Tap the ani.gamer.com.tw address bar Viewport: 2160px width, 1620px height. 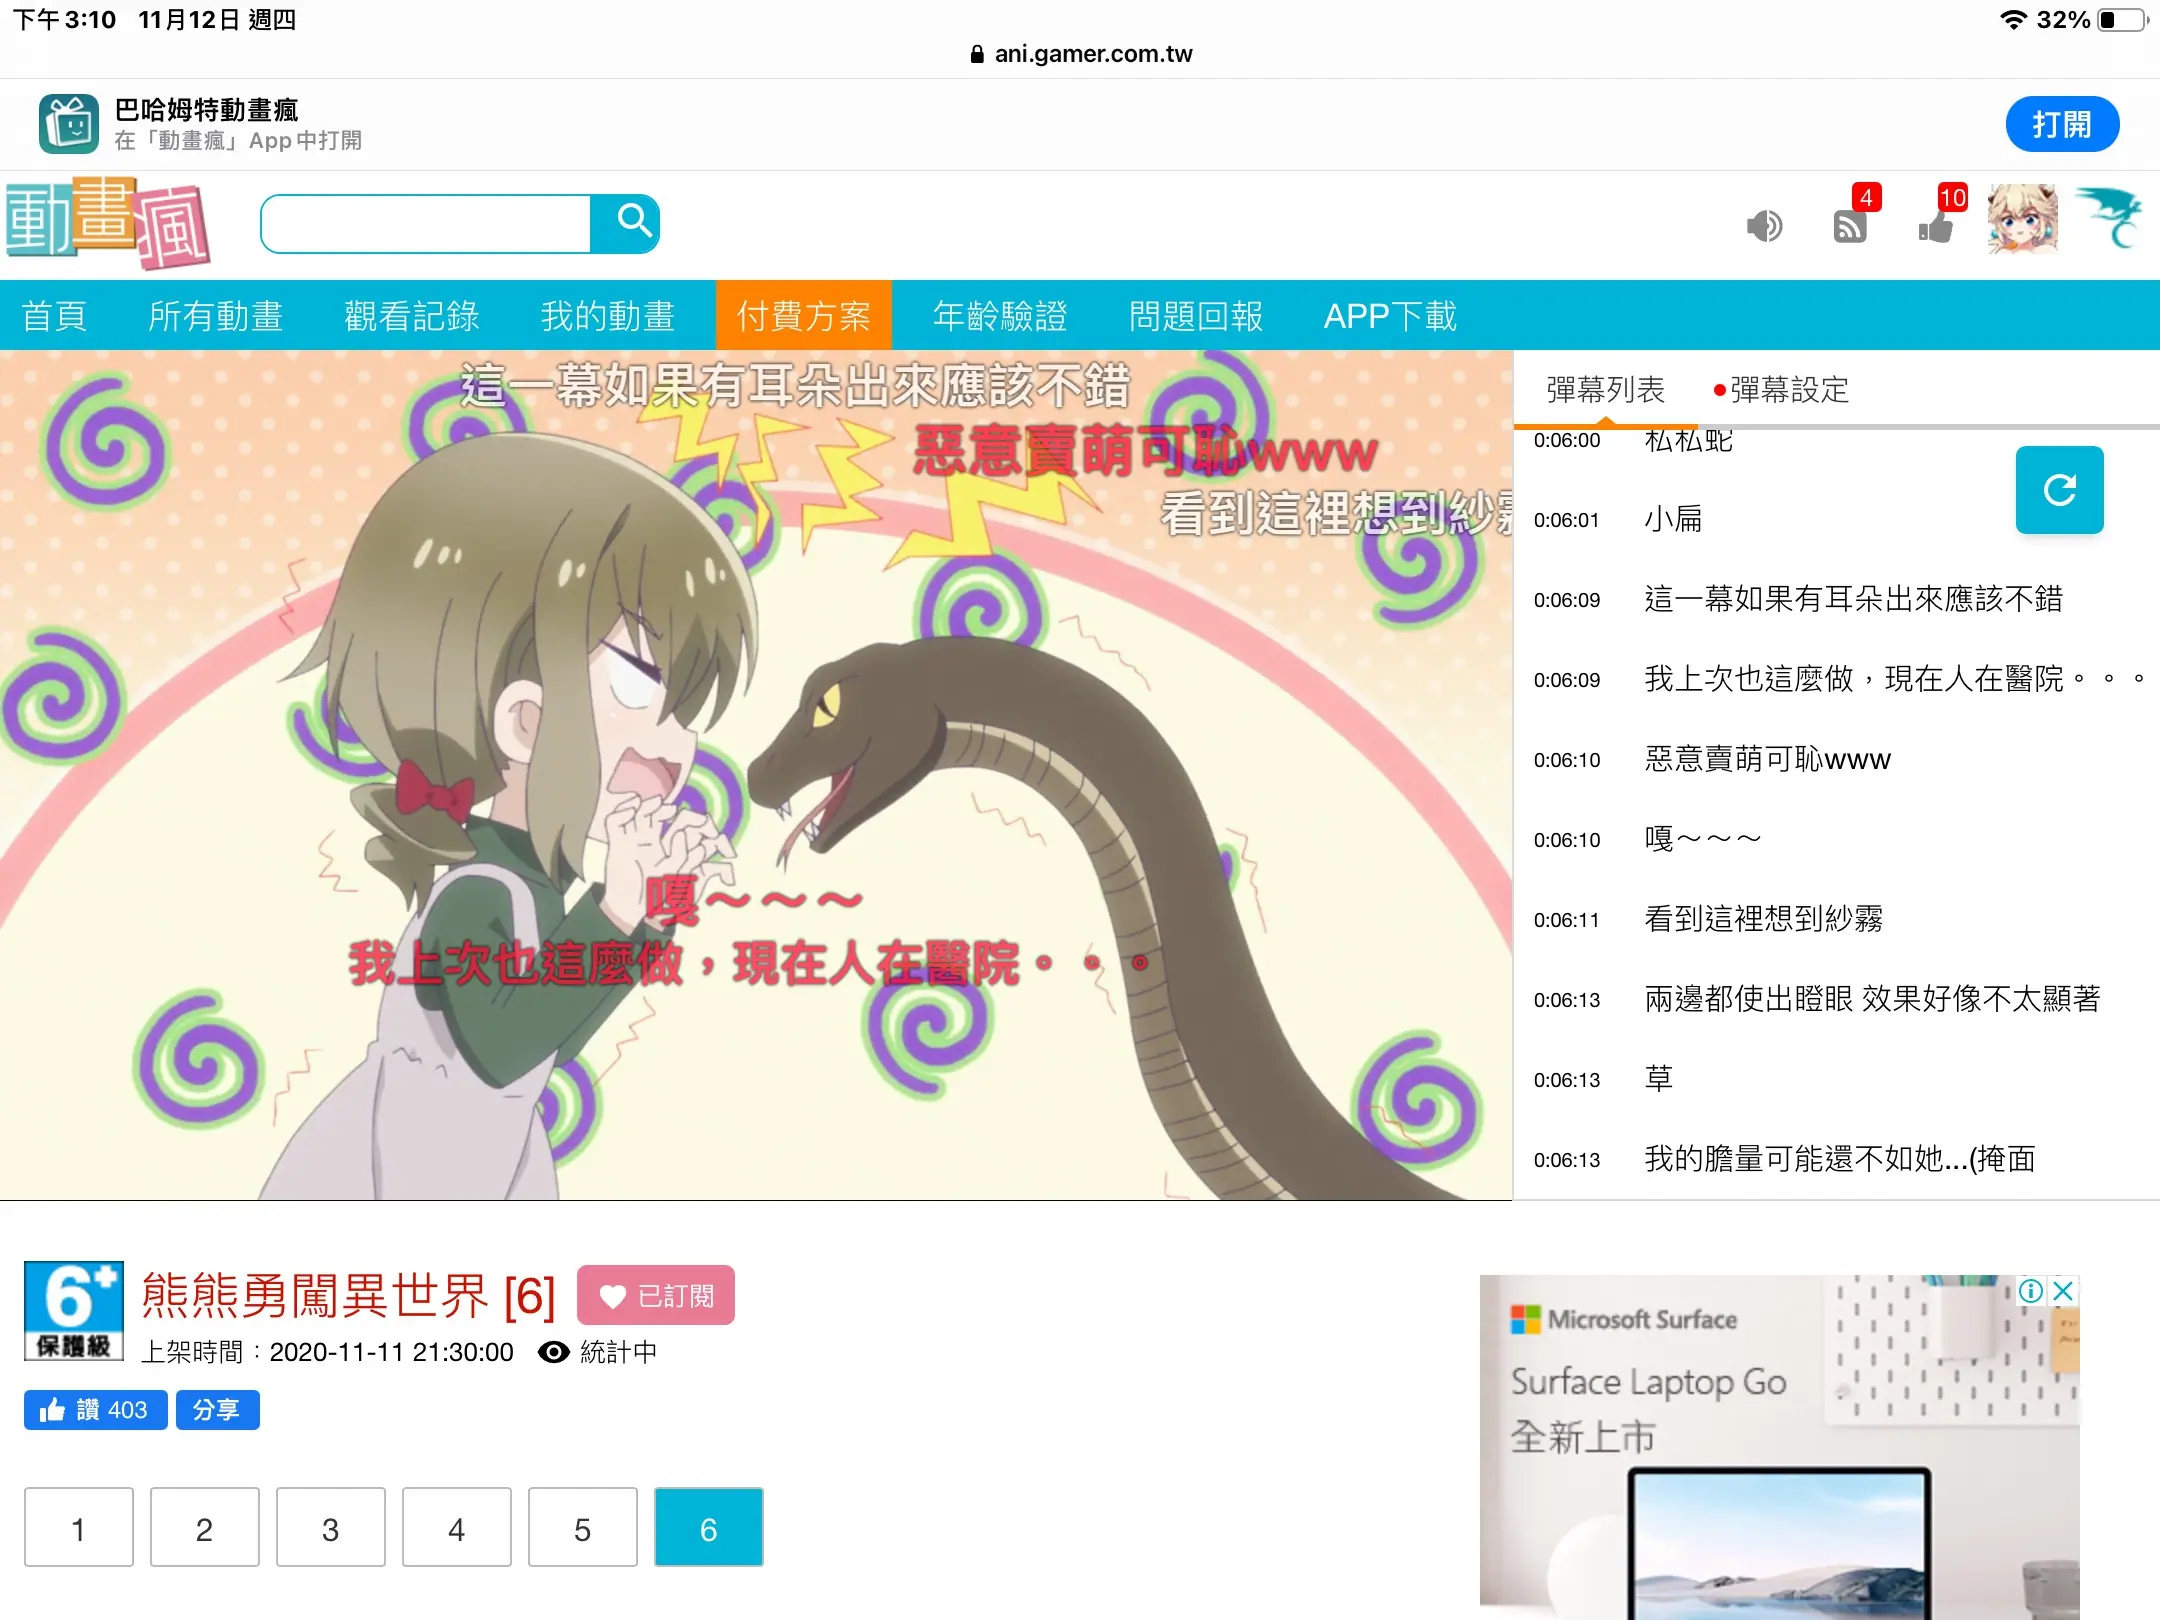pos(1080,54)
